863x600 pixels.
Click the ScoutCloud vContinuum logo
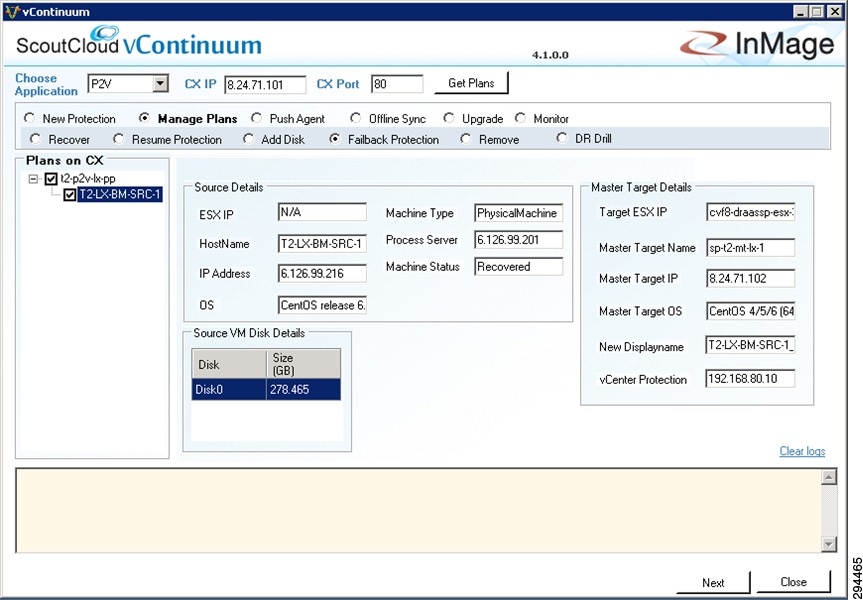(139, 42)
